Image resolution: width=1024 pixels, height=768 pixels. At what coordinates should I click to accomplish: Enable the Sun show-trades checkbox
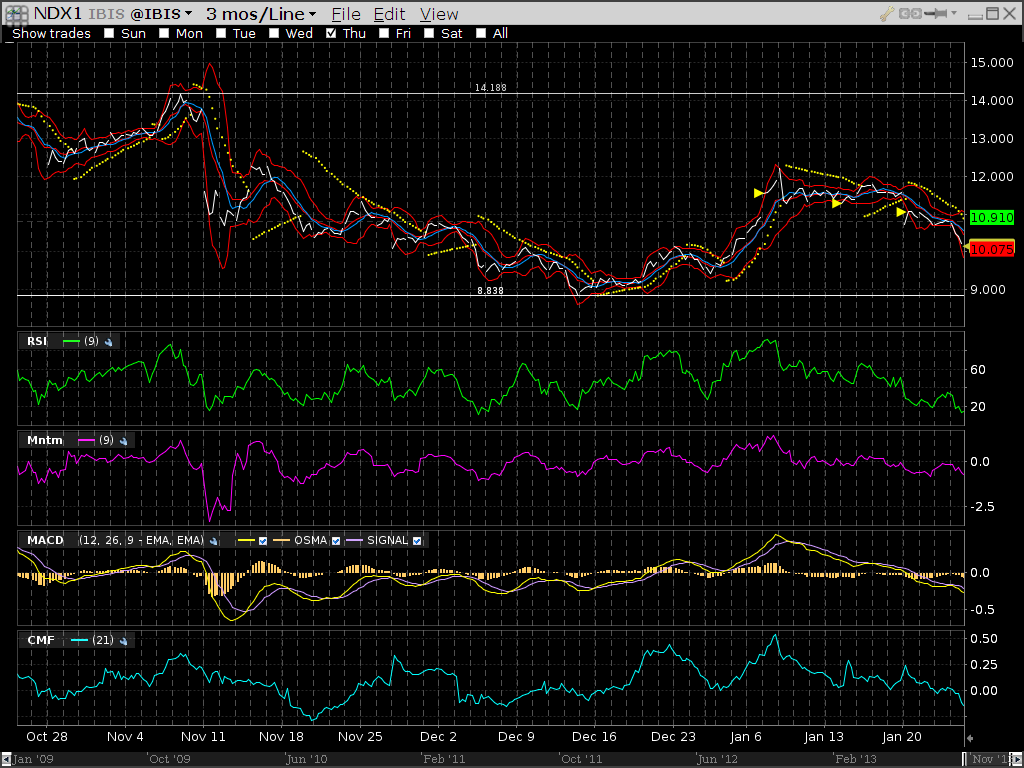click(x=108, y=33)
